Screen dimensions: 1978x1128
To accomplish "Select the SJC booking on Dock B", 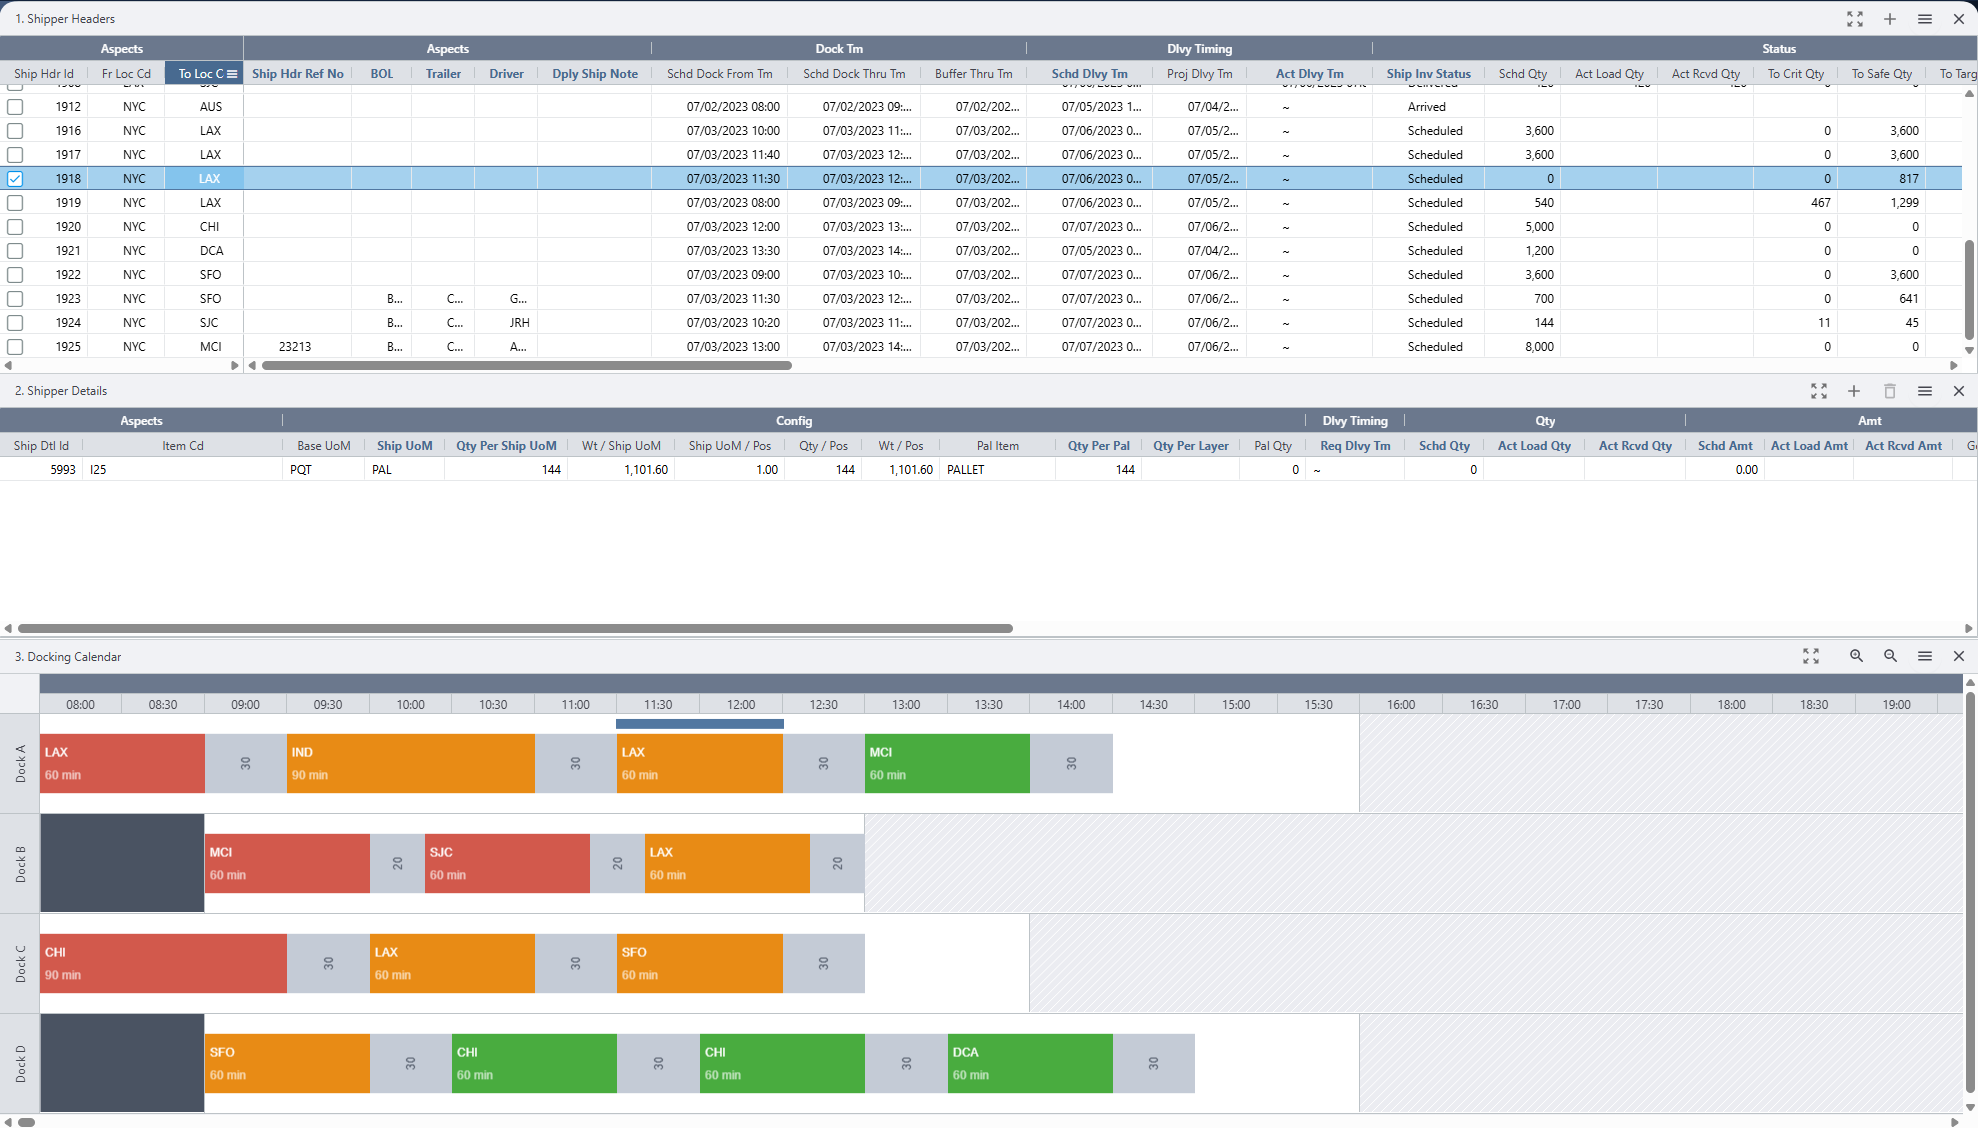I will [505, 863].
